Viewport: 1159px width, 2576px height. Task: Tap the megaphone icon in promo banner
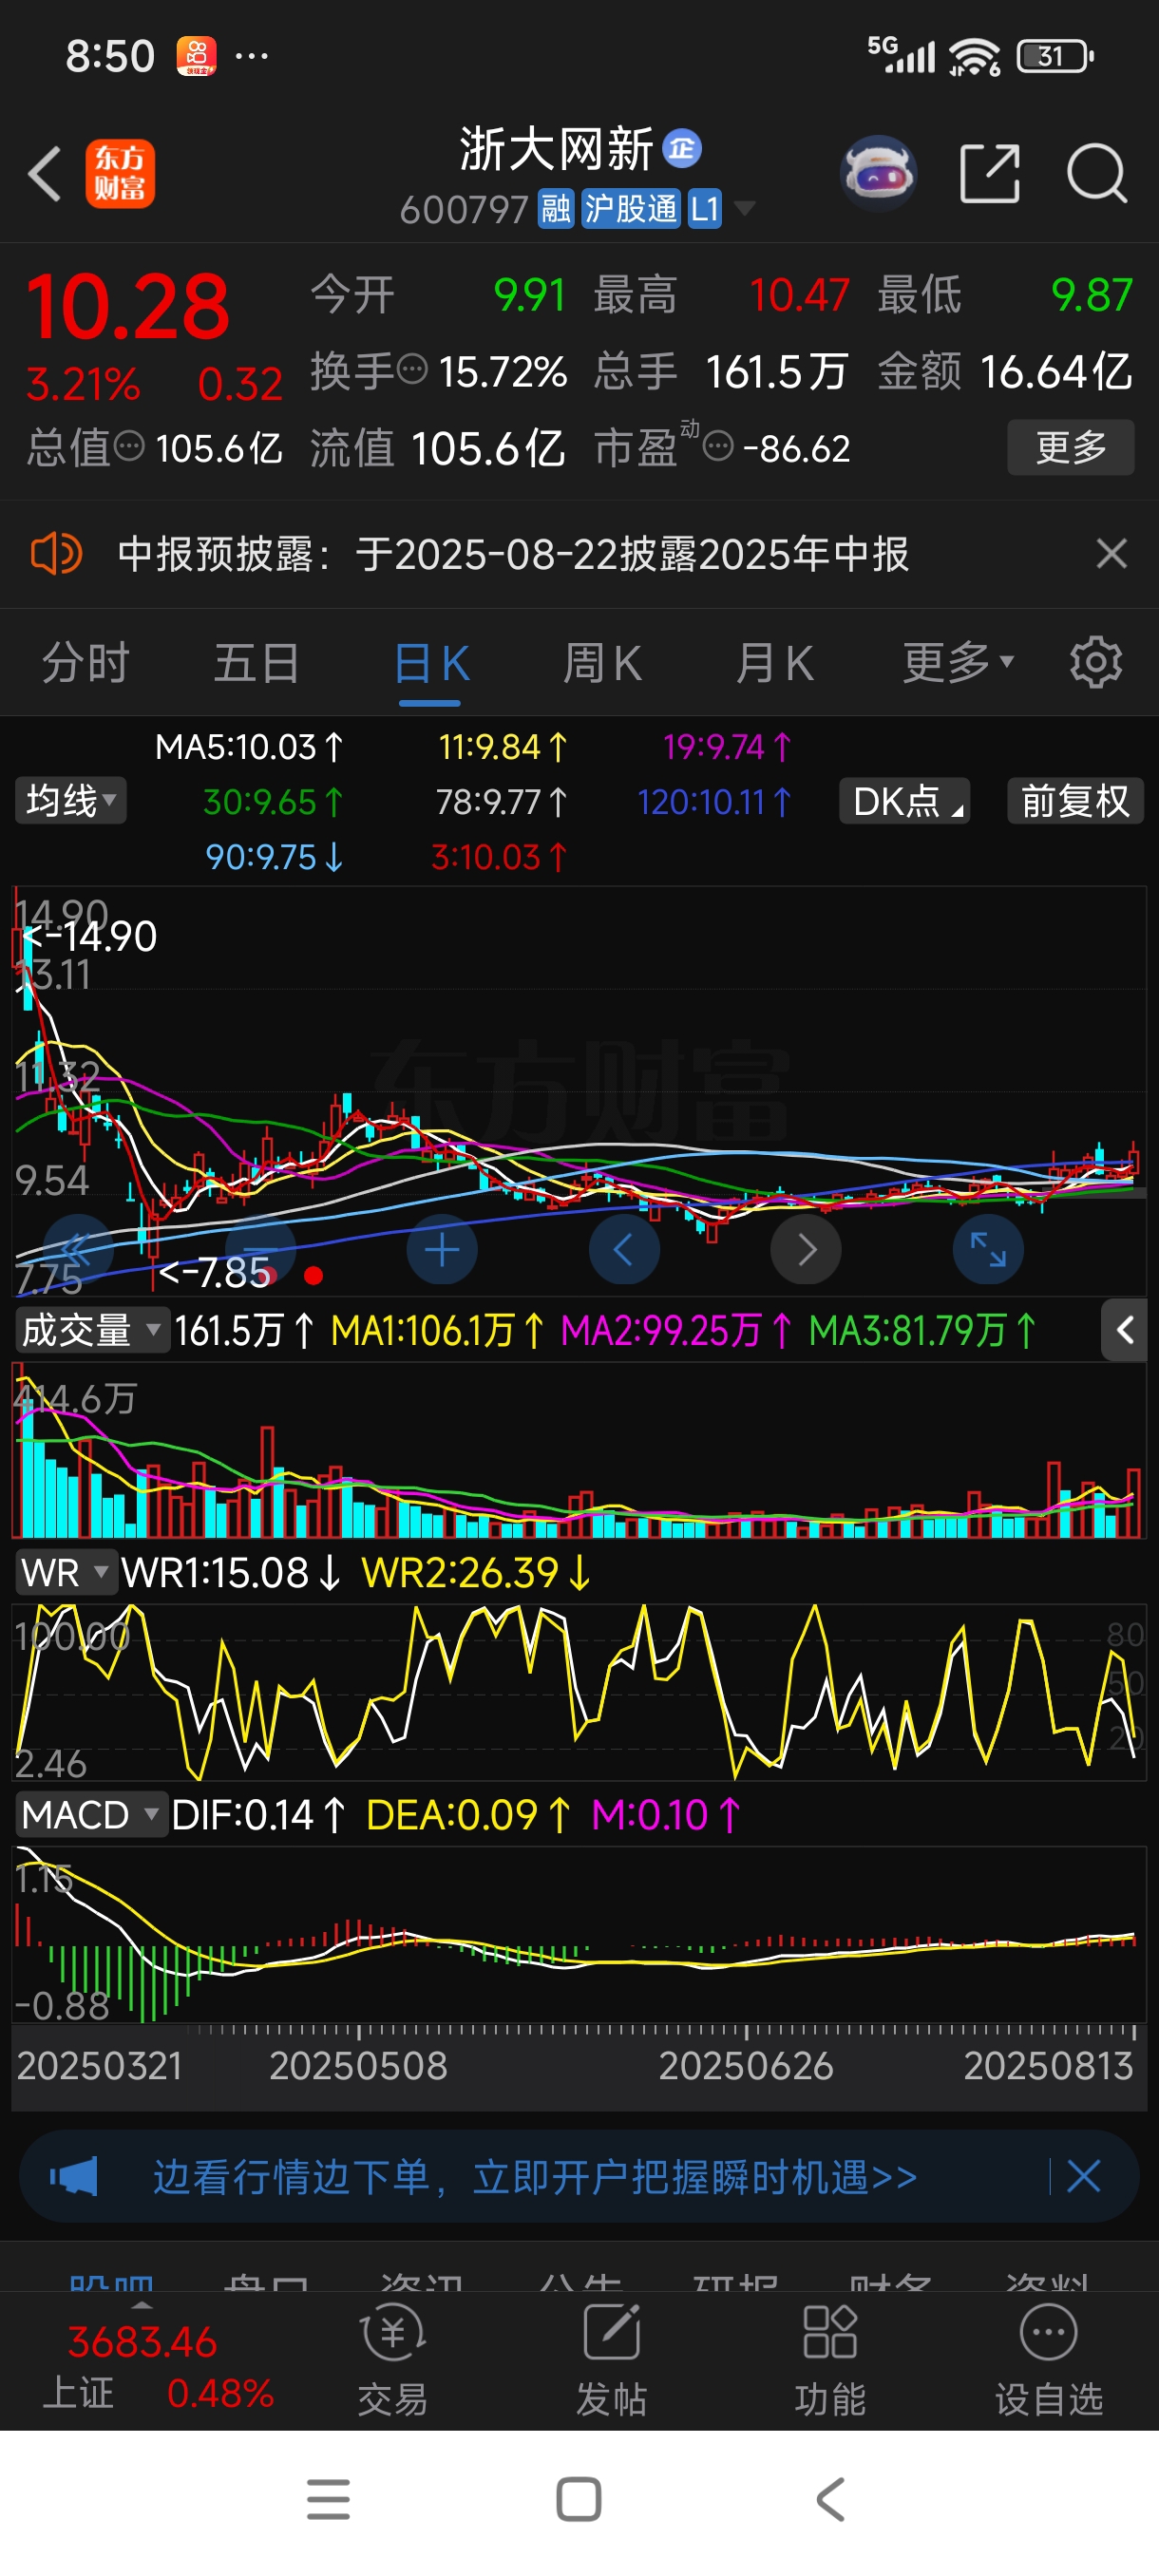pos(74,2176)
